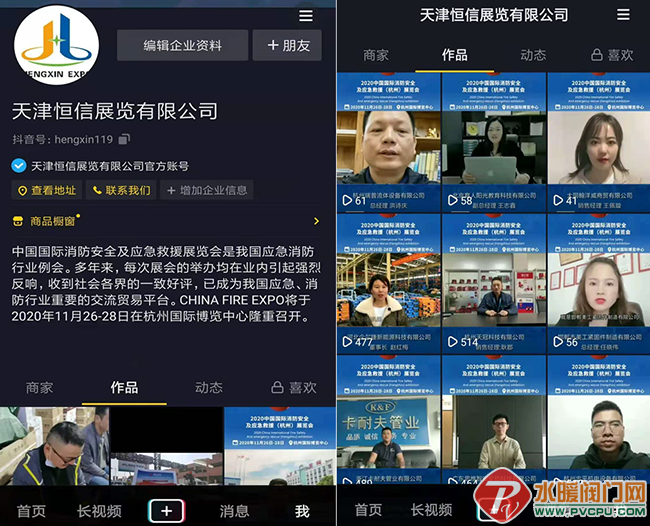
Task: Open video of man in beige shirt with glasses
Action: (494, 419)
